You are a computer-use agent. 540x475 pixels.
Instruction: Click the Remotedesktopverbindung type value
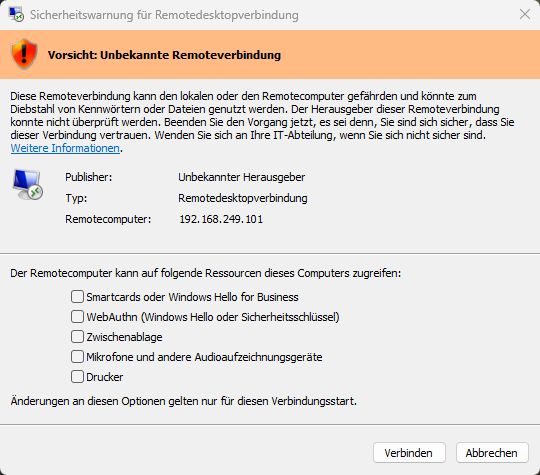click(242, 198)
